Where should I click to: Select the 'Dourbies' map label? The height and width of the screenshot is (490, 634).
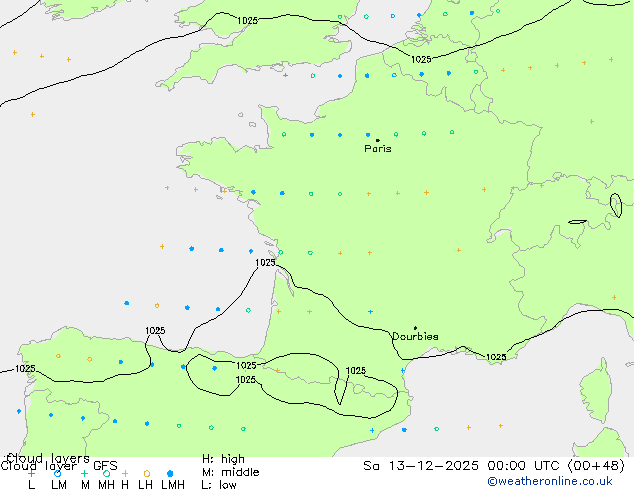tap(415, 336)
